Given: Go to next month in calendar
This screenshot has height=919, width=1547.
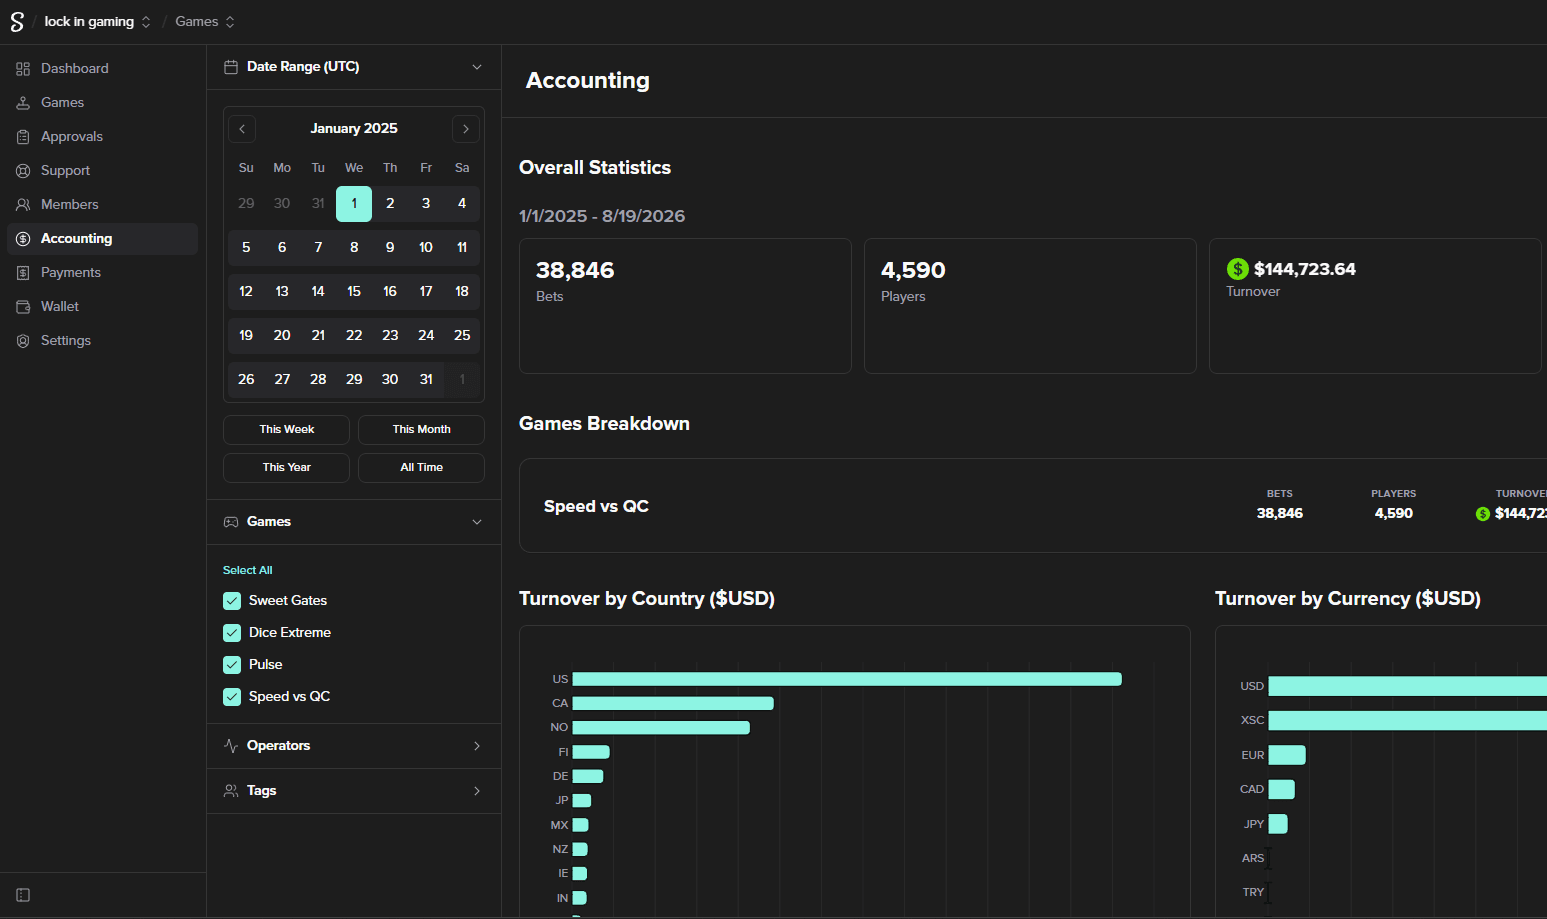Looking at the screenshot, I should [x=466, y=129].
